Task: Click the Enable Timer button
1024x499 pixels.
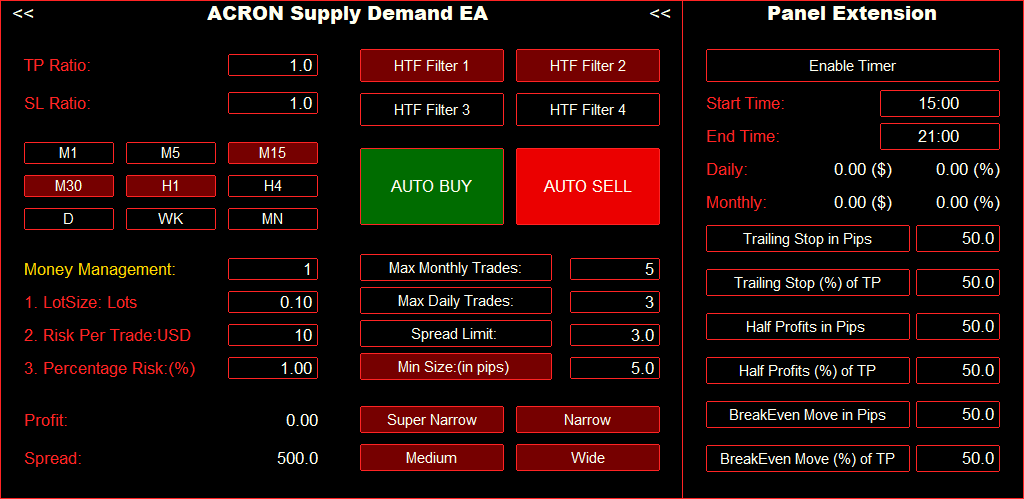Action: click(x=853, y=66)
